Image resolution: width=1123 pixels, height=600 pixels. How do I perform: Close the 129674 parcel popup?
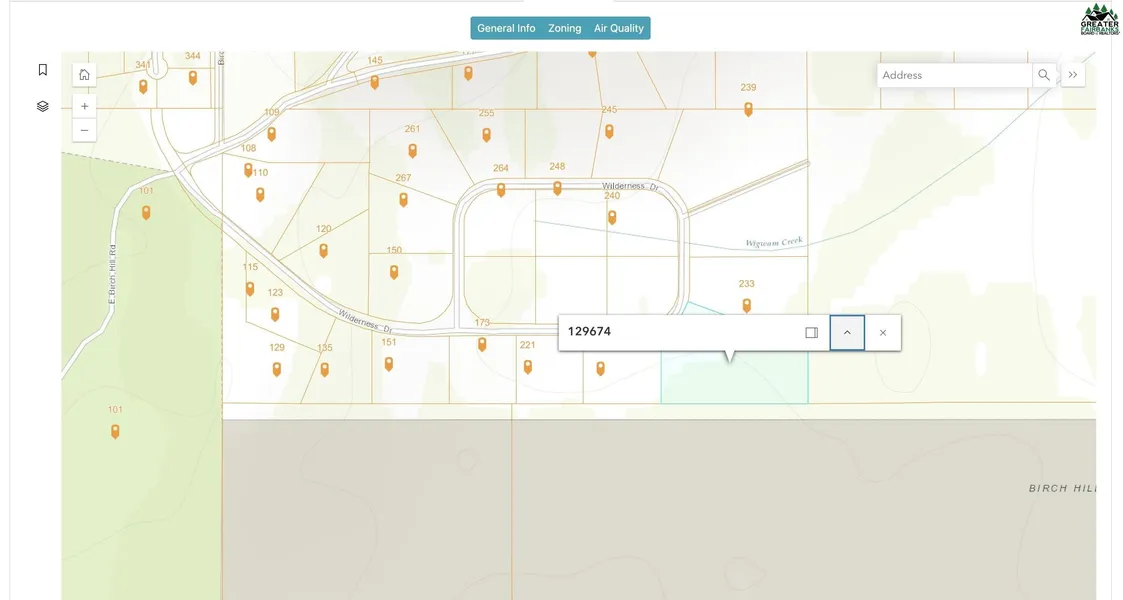click(883, 333)
